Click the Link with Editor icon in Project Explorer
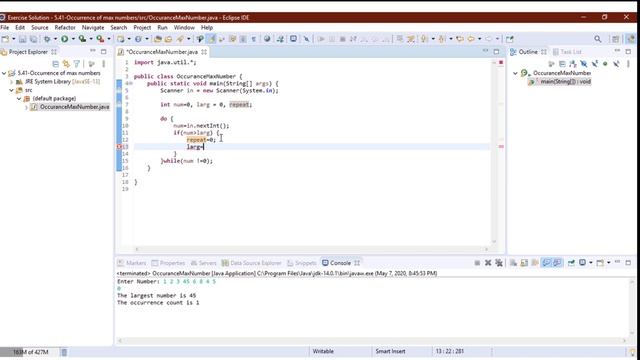Image resolution: width=640 pixels, height=360 pixels. (66, 64)
